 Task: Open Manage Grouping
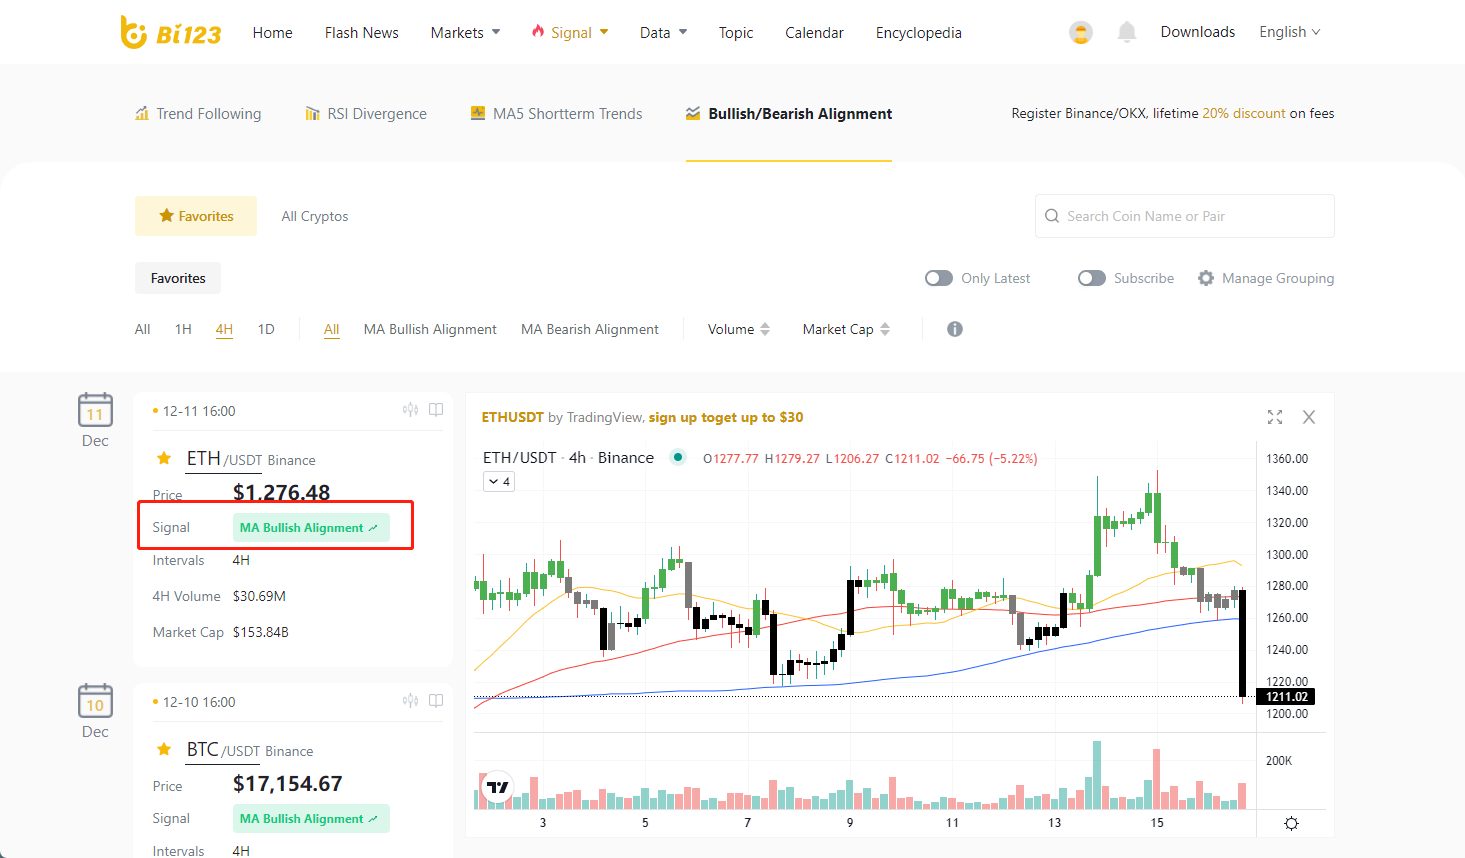tap(1266, 278)
